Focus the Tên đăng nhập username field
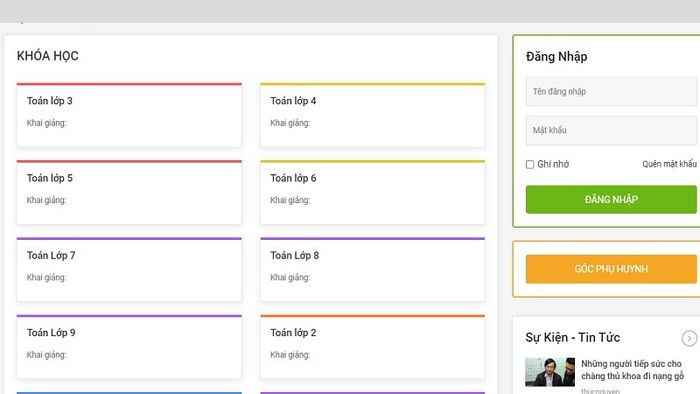Viewport: 700px width, 394px height. [x=611, y=91]
